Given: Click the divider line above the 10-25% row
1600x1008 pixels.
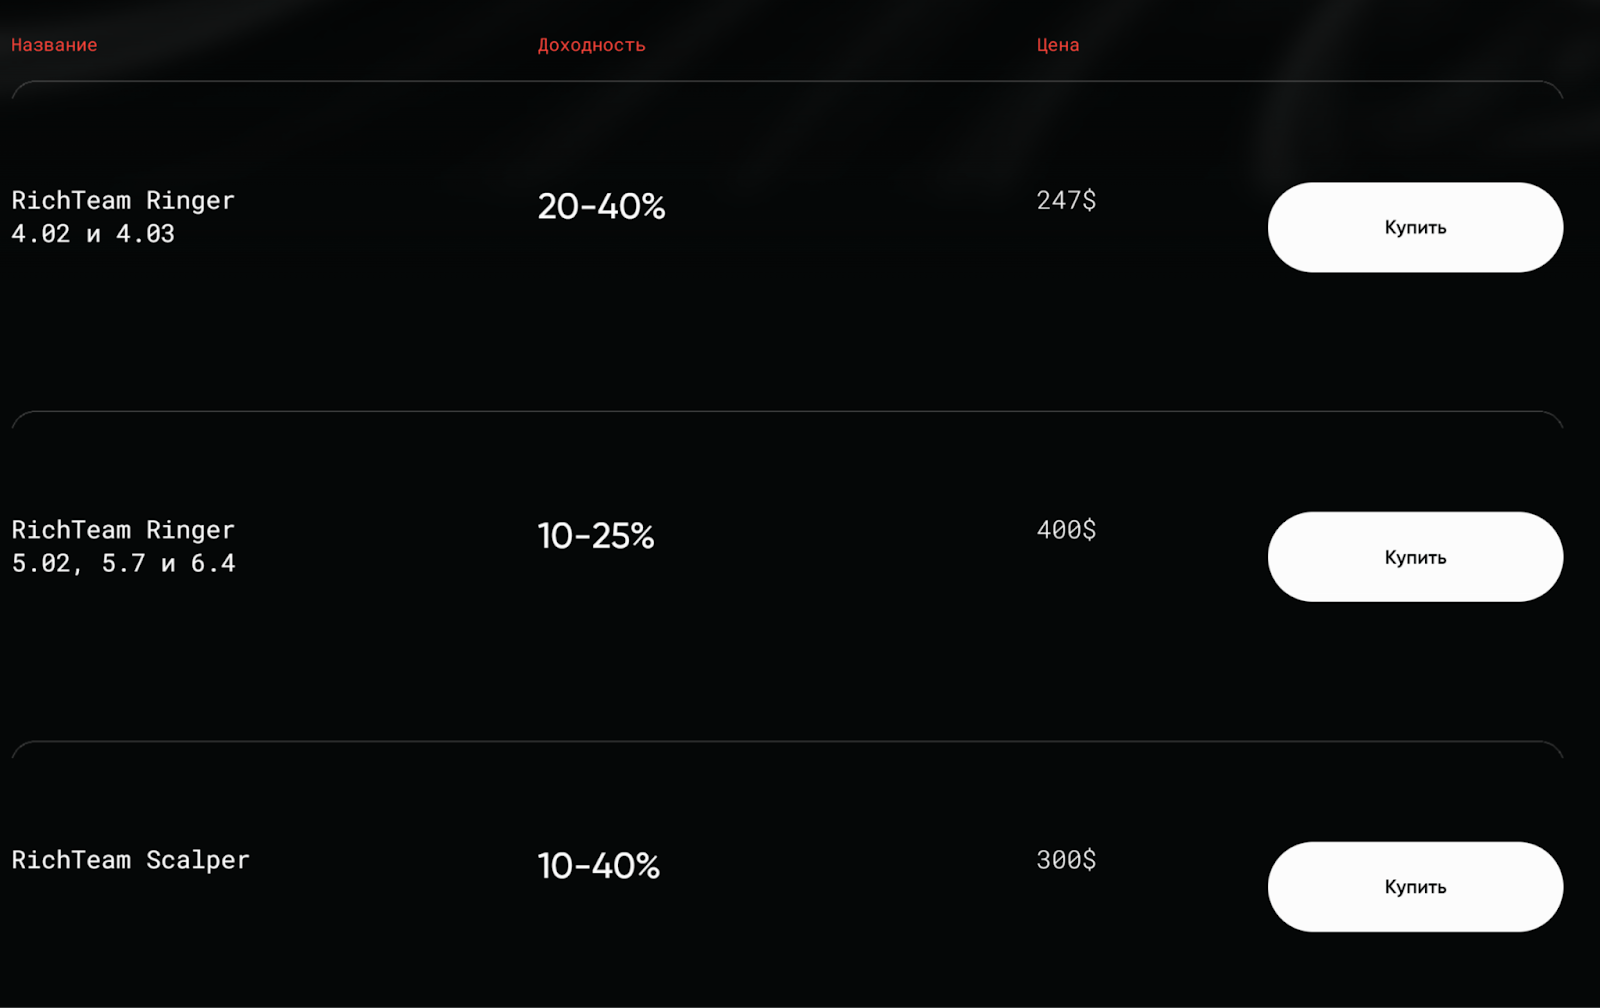Looking at the screenshot, I should click(787, 412).
